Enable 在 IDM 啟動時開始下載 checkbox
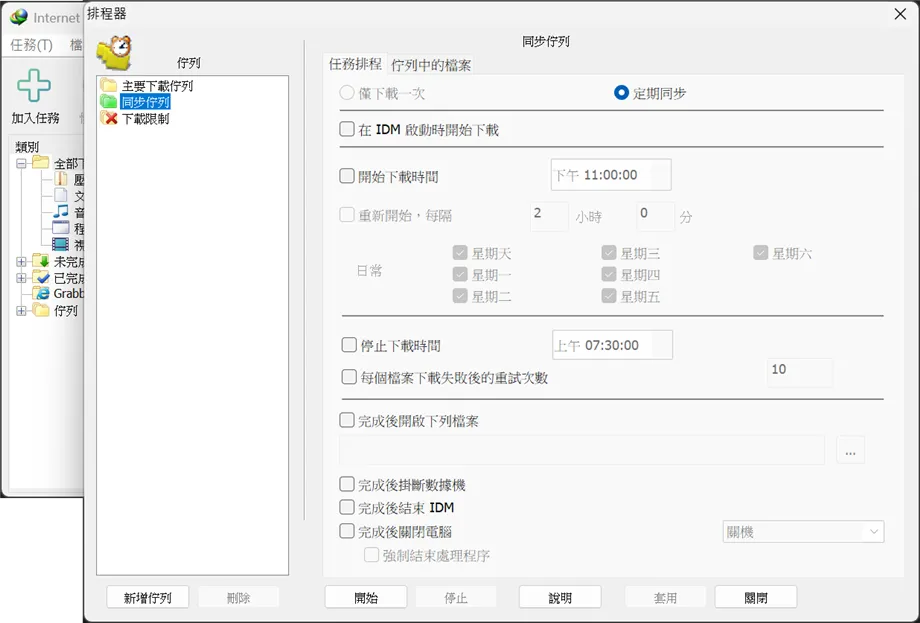 [x=347, y=129]
